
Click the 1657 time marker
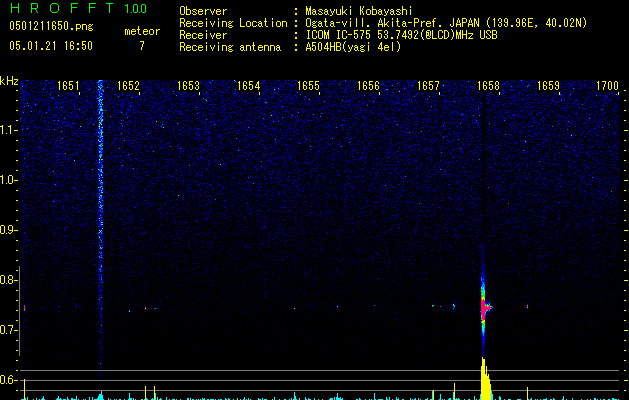[x=428, y=86]
